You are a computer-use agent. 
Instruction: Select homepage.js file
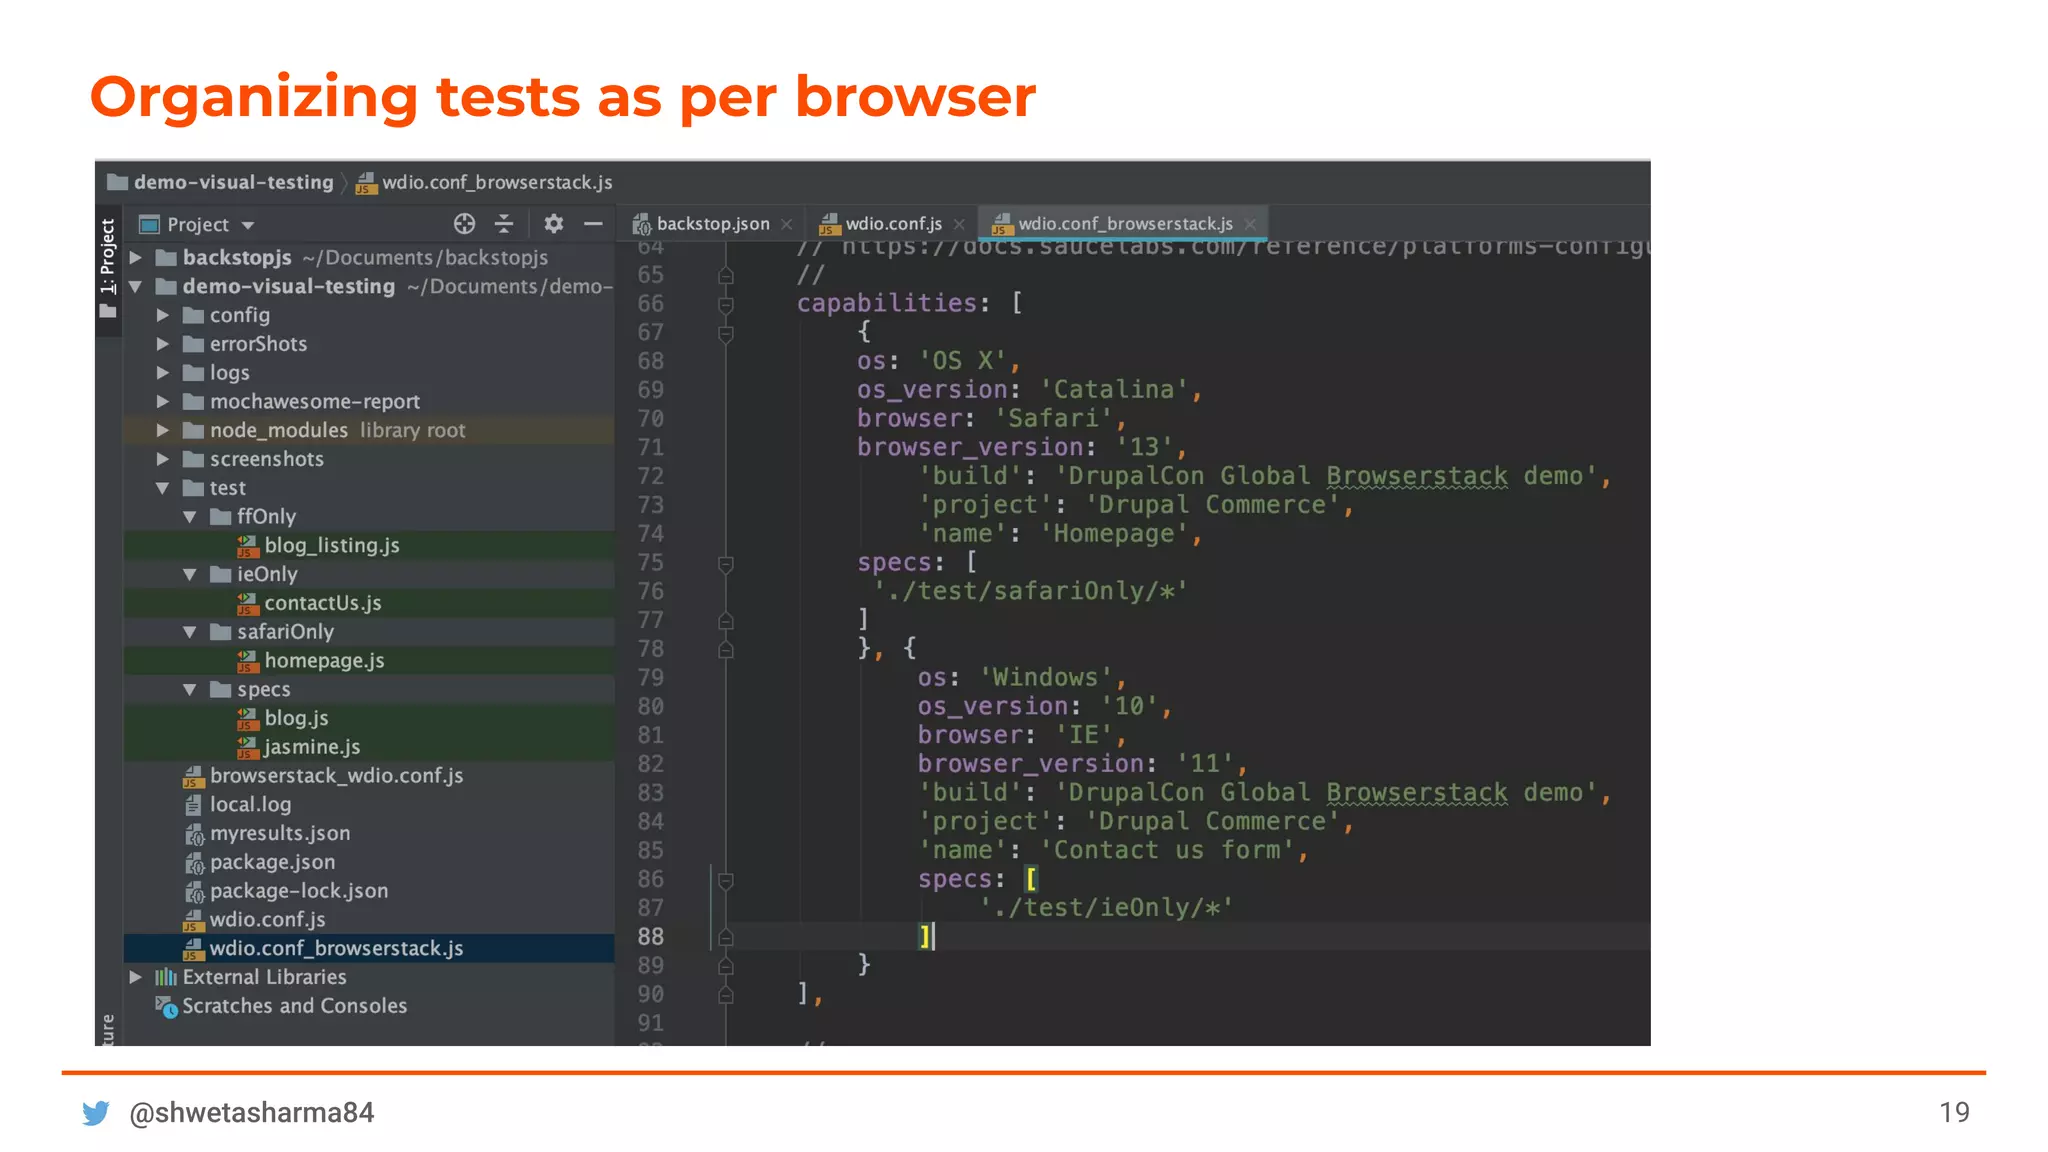coord(369,661)
